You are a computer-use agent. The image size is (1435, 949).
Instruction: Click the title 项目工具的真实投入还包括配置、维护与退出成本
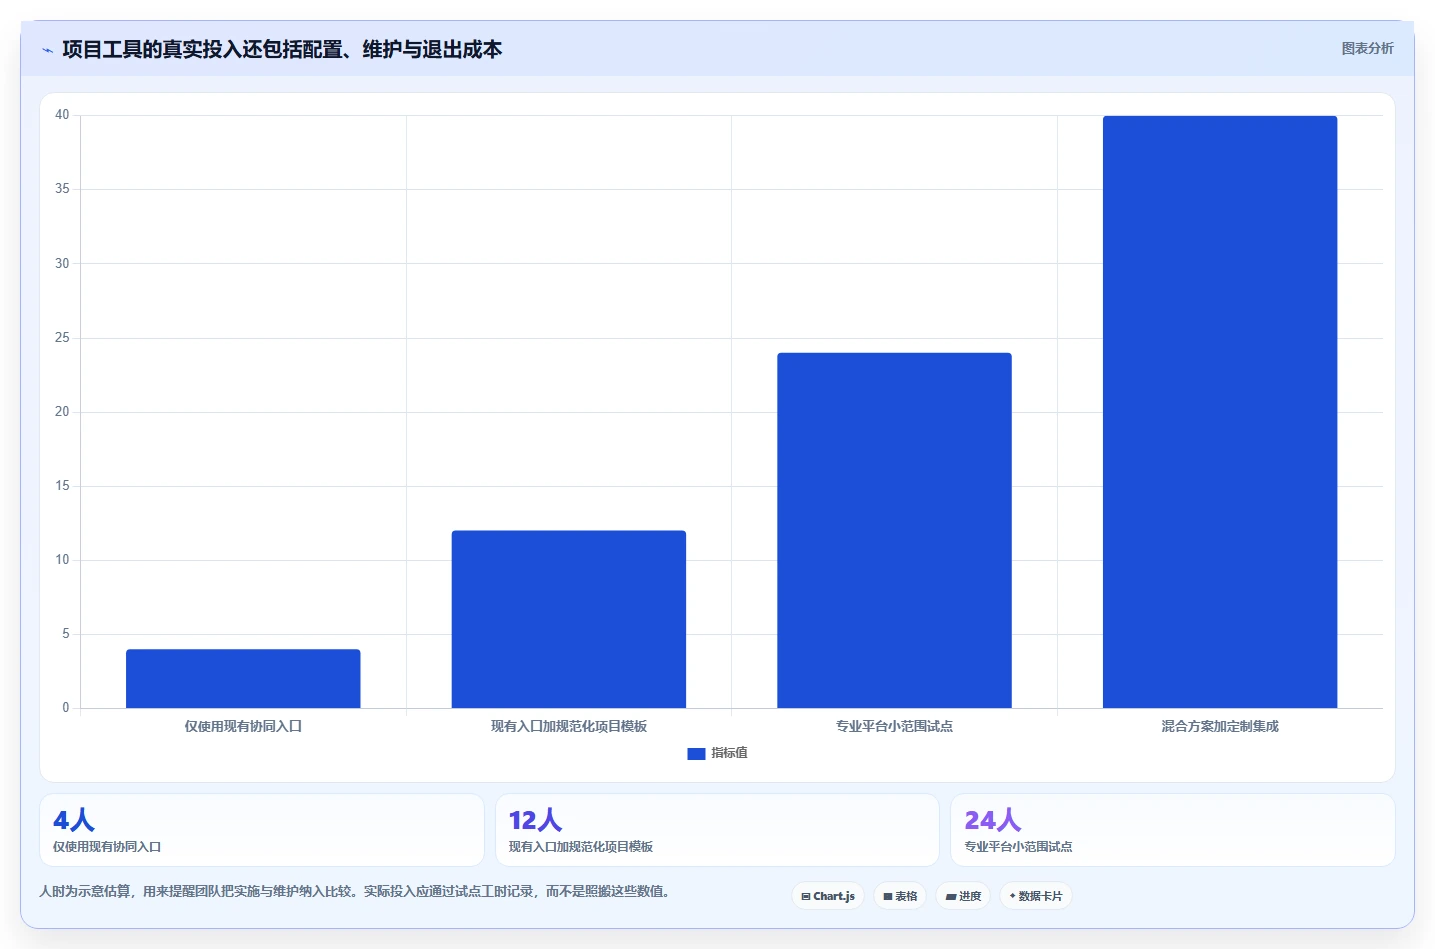(282, 50)
